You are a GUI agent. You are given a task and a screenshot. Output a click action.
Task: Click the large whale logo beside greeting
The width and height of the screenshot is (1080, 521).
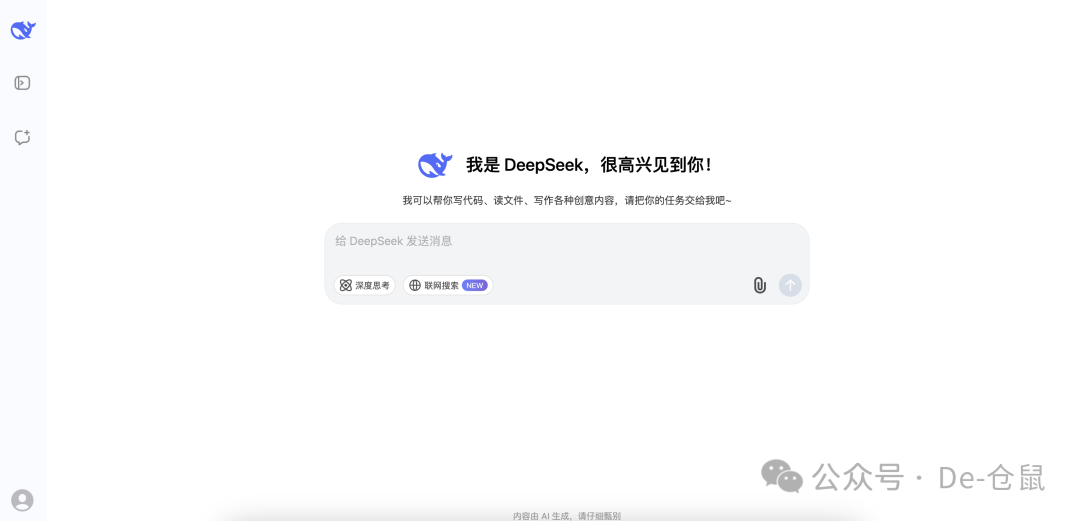click(435, 165)
